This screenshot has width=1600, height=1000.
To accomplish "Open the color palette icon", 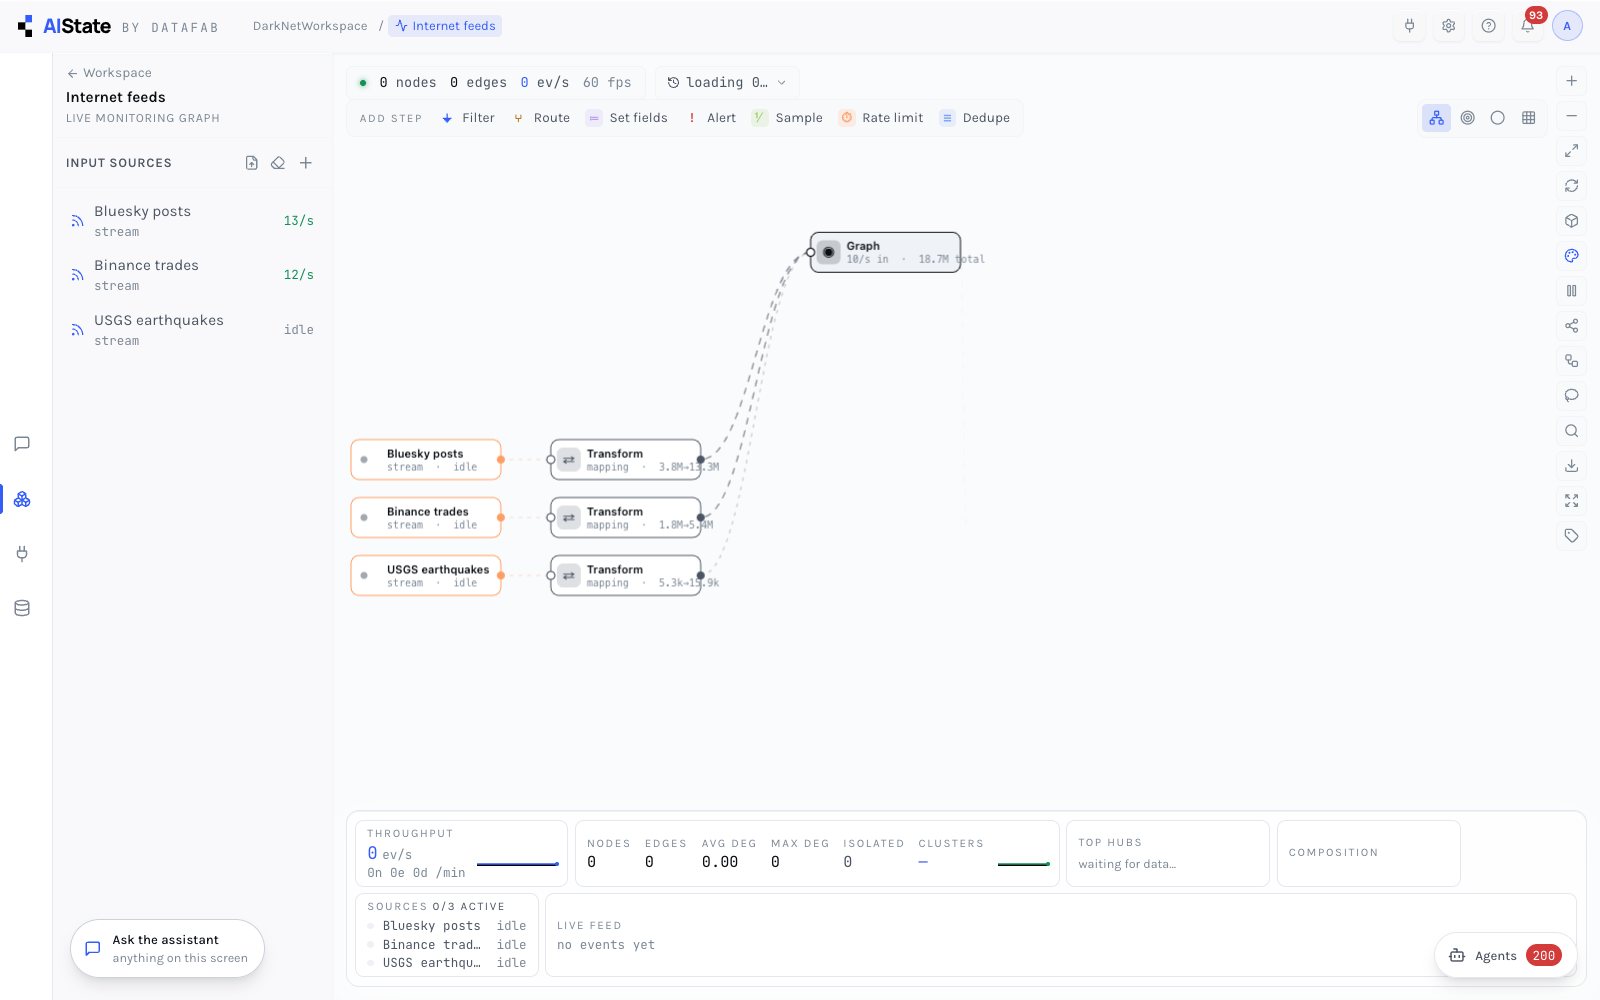I will tap(1571, 256).
